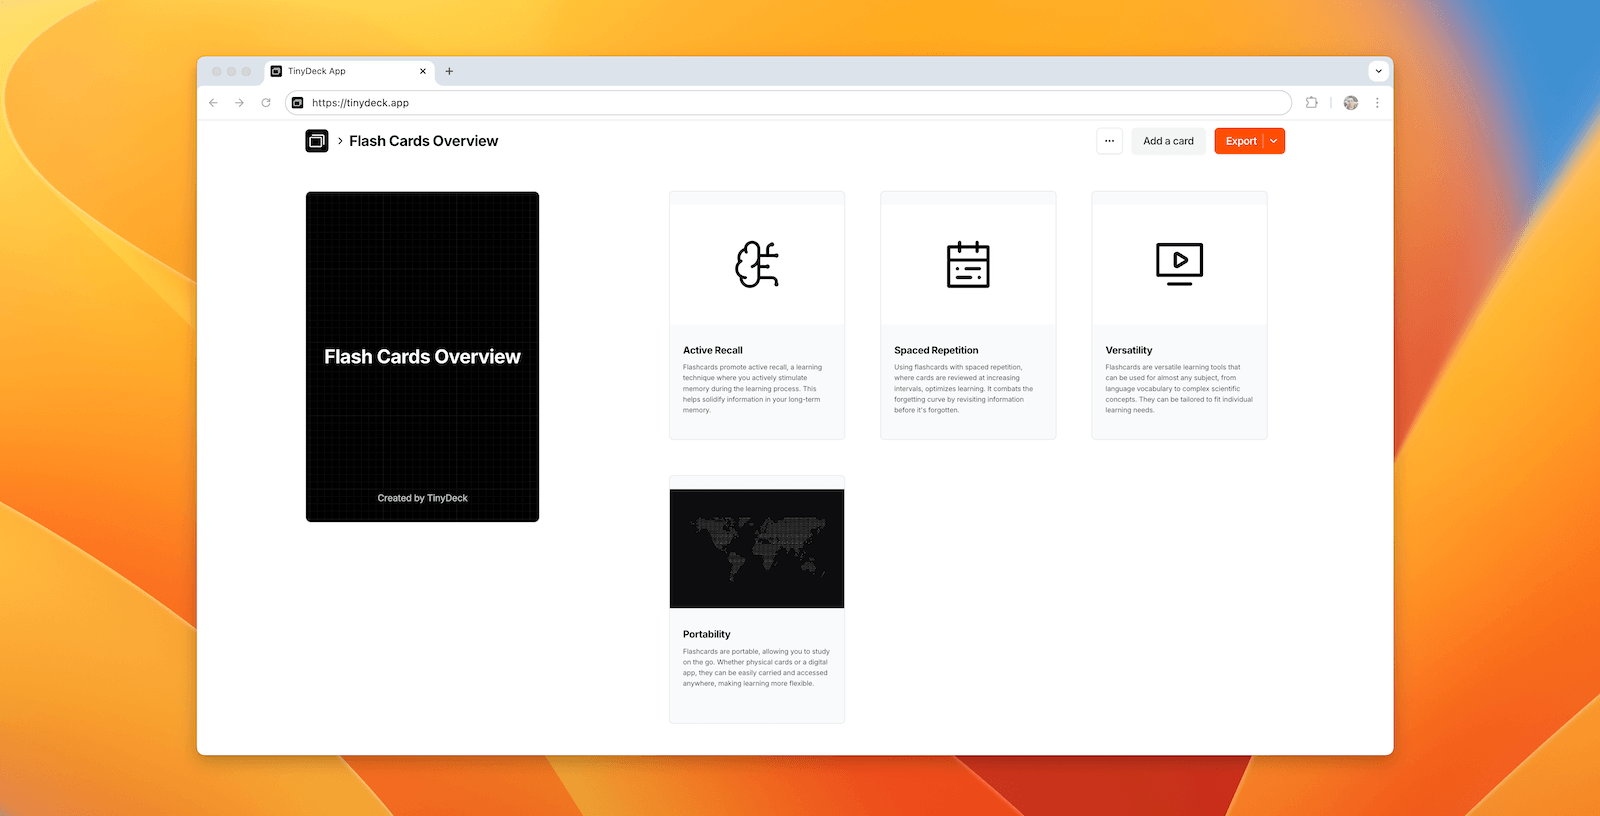This screenshot has height=816, width=1600.
Task: Open the Portability world map card
Action: (757, 548)
